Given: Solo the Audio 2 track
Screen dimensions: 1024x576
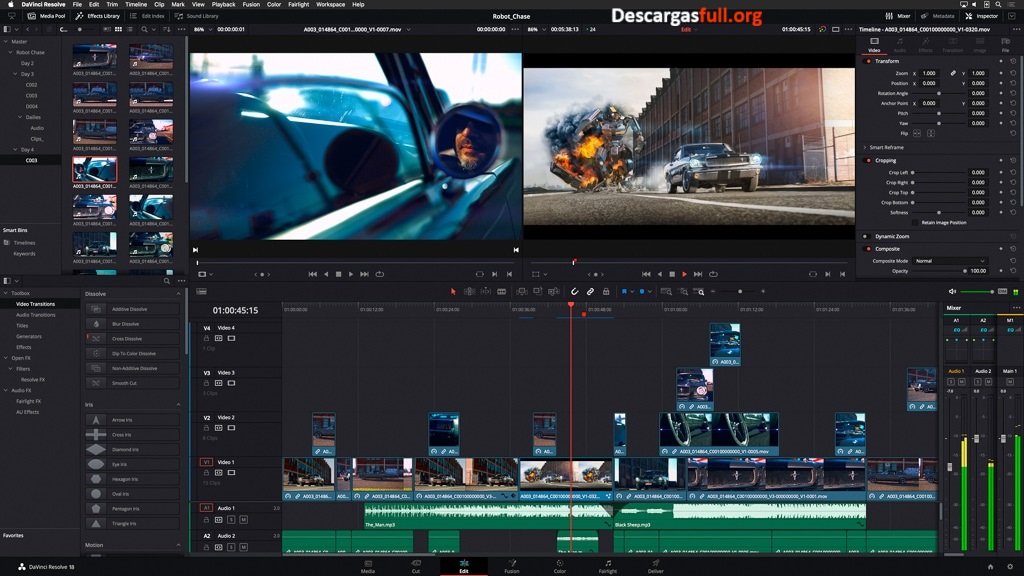Looking at the screenshot, I should [x=231, y=546].
